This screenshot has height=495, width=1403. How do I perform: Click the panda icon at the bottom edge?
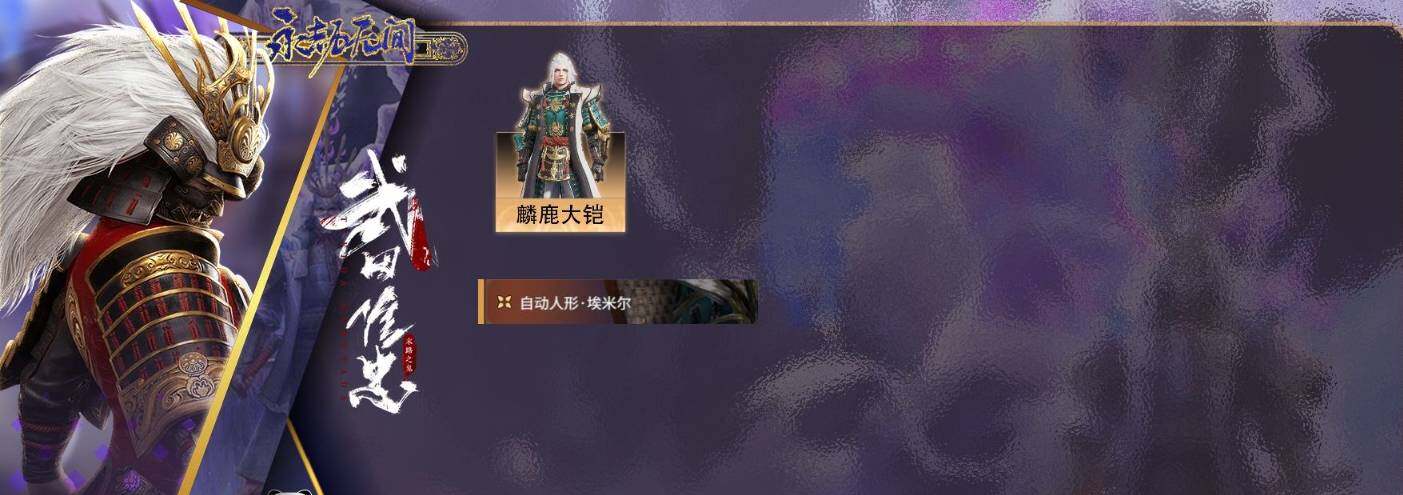click(x=283, y=491)
